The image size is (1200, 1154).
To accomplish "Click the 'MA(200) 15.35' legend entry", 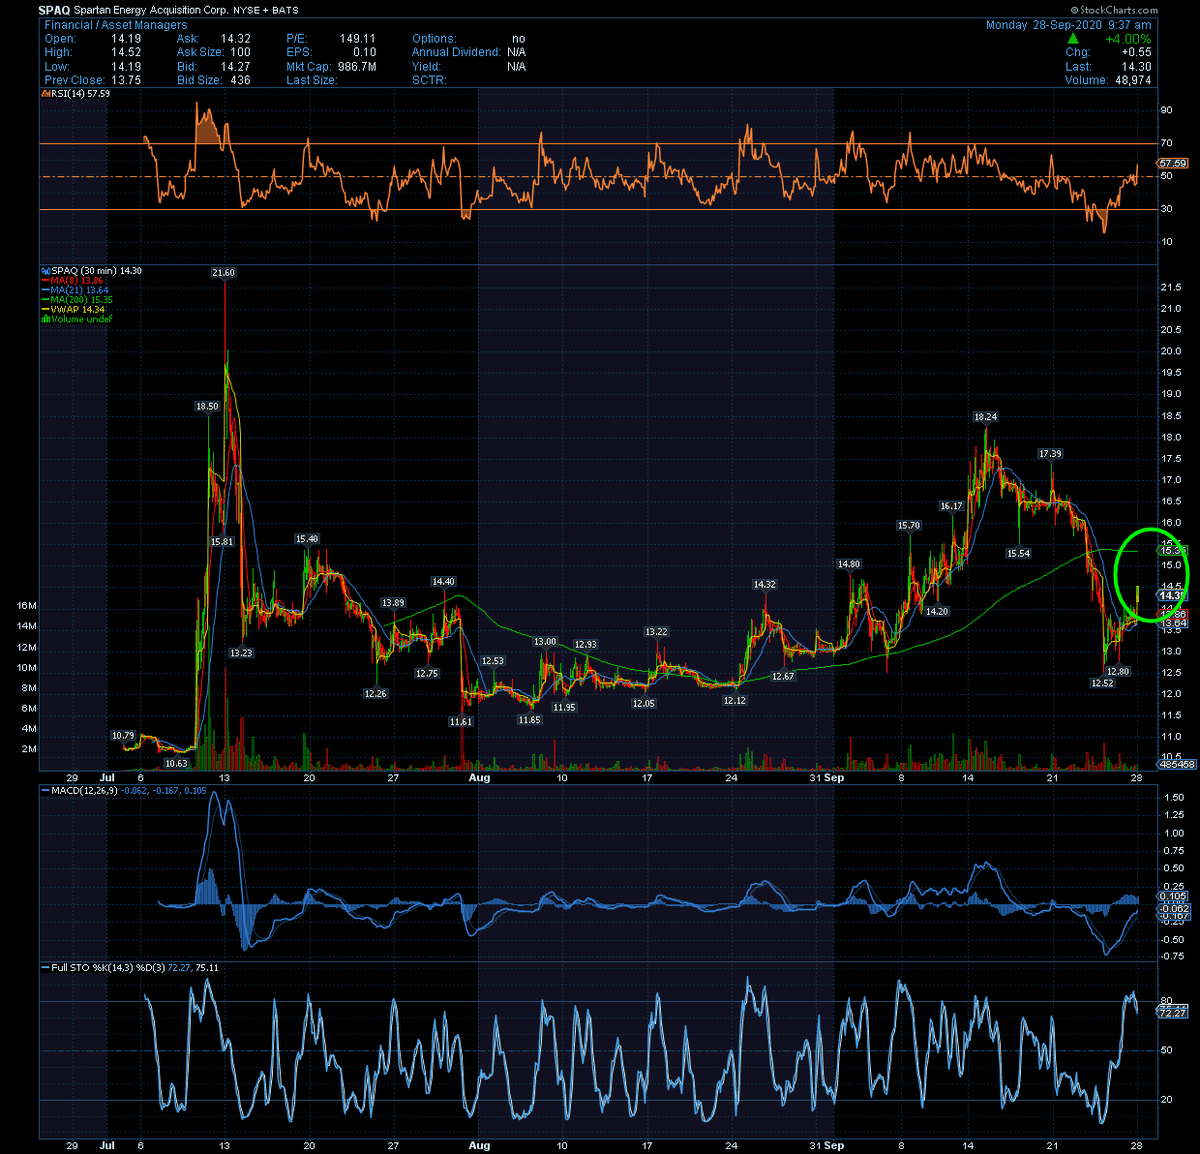I will click(80, 300).
